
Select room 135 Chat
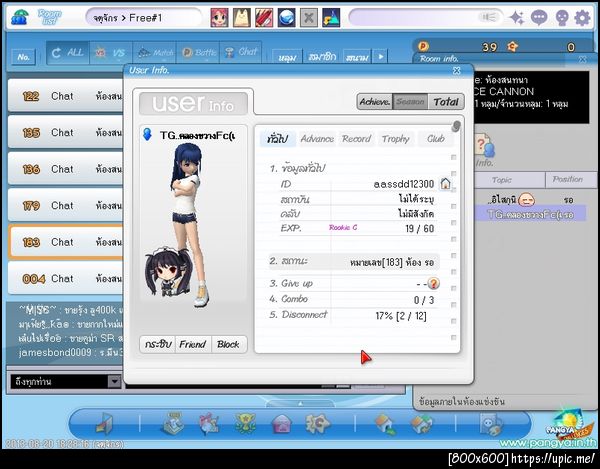point(66,132)
